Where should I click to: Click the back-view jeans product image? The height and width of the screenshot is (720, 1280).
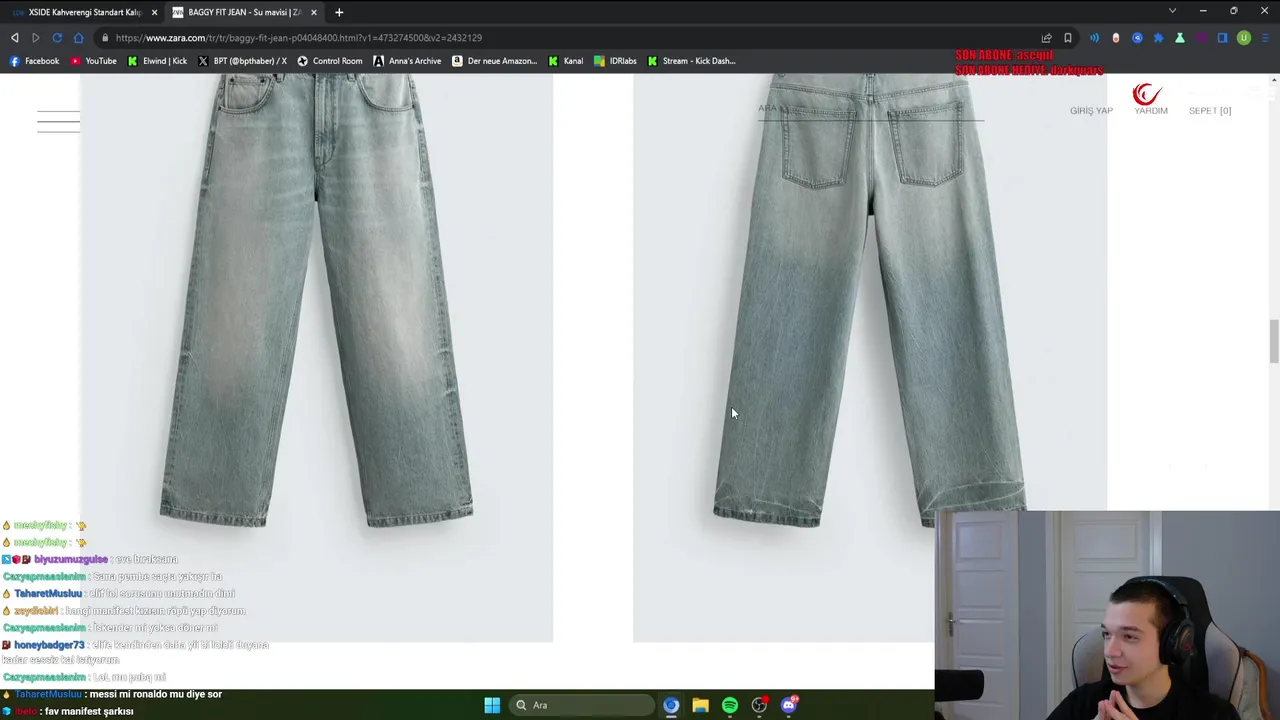(870, 358)
